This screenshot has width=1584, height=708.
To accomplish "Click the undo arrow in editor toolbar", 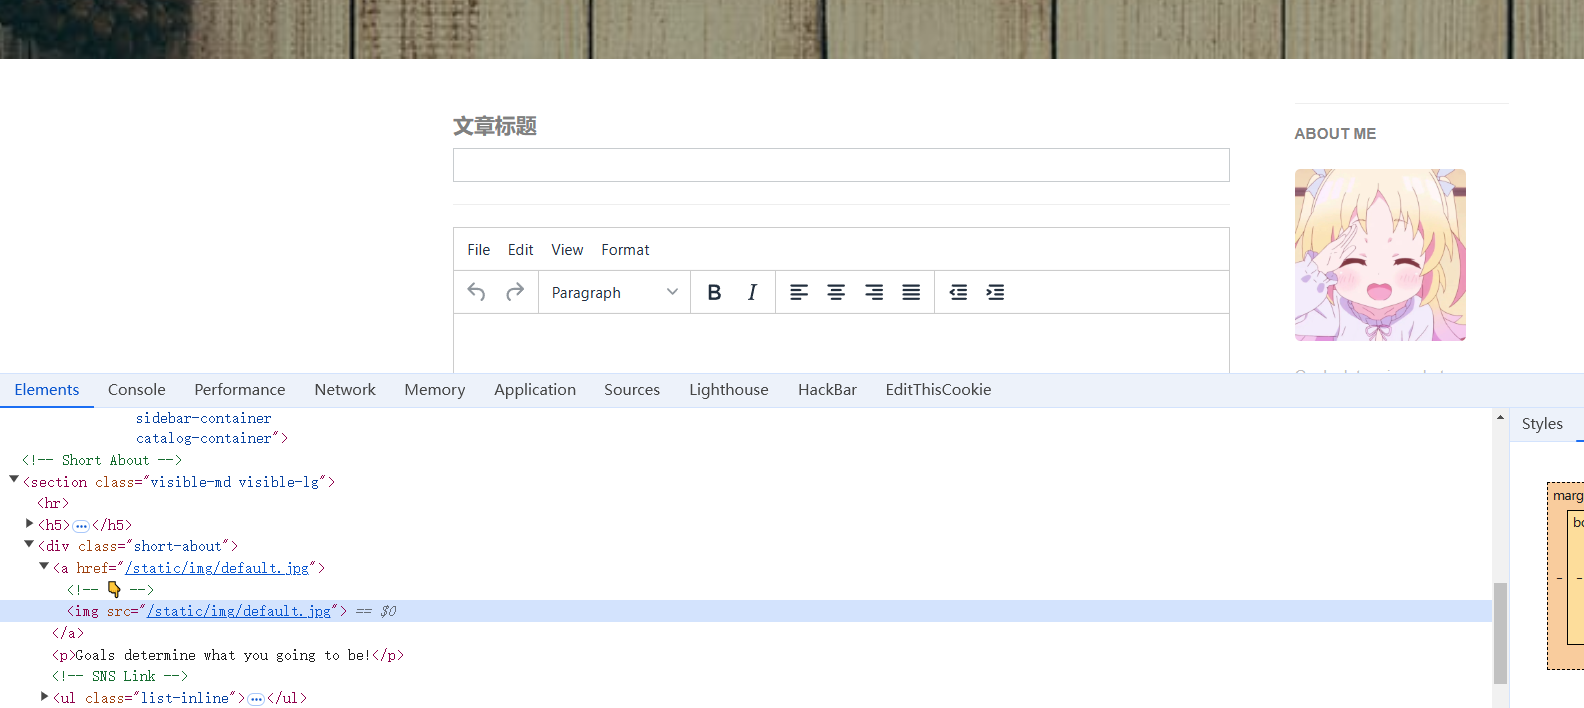I will coord(476,292).
